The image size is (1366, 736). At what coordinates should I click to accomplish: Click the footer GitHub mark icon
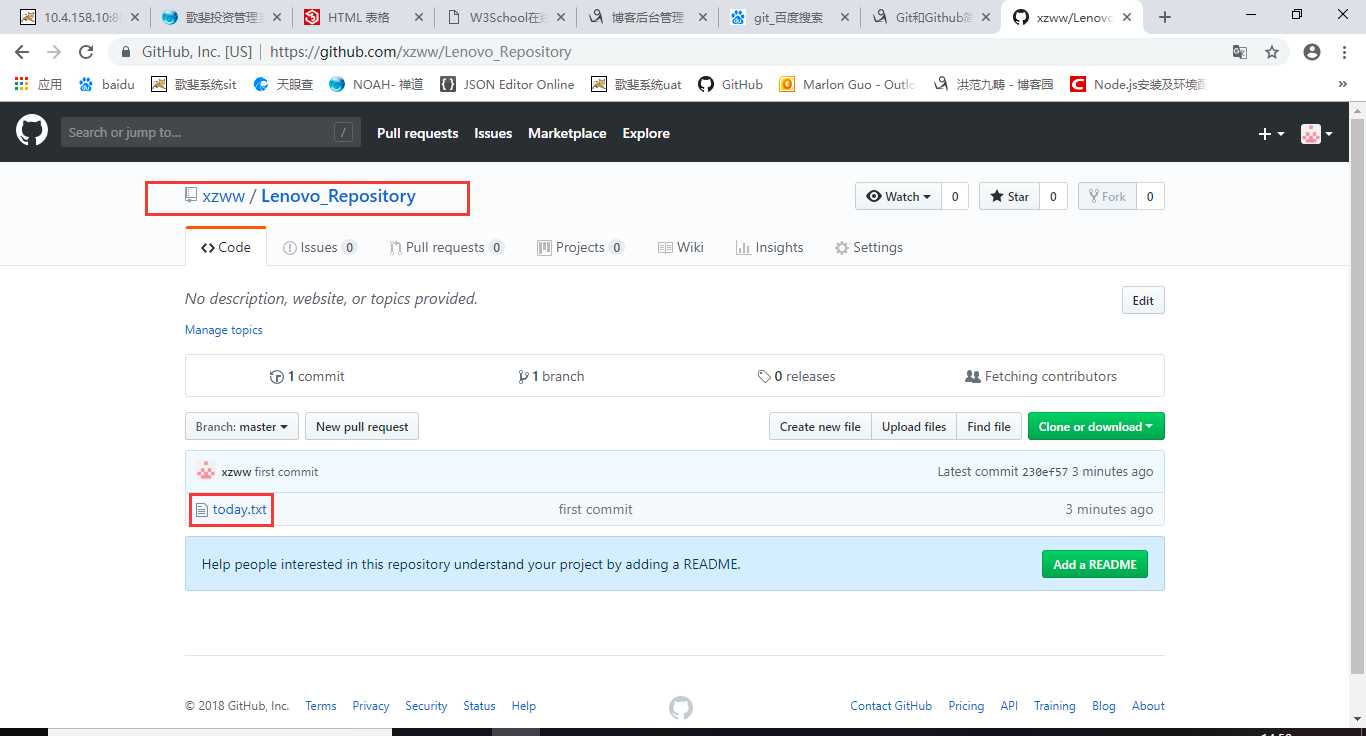[681, 708]
